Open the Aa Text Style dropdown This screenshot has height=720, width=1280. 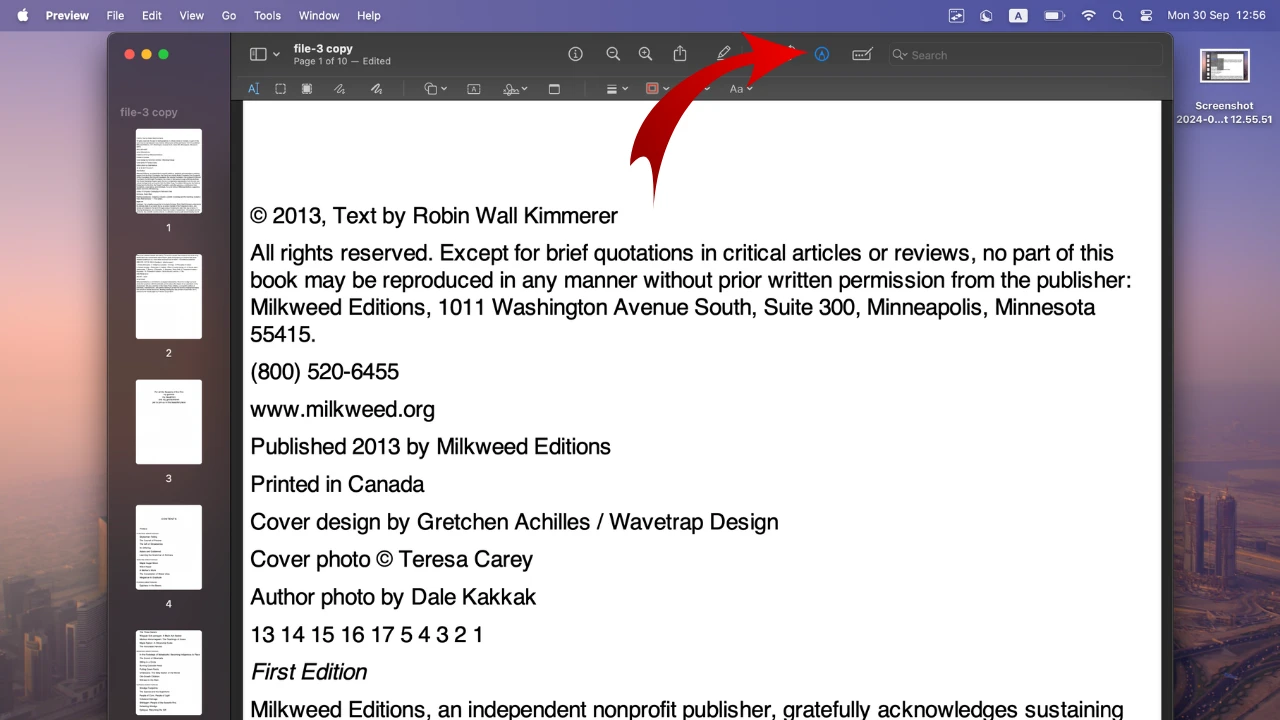740,88
